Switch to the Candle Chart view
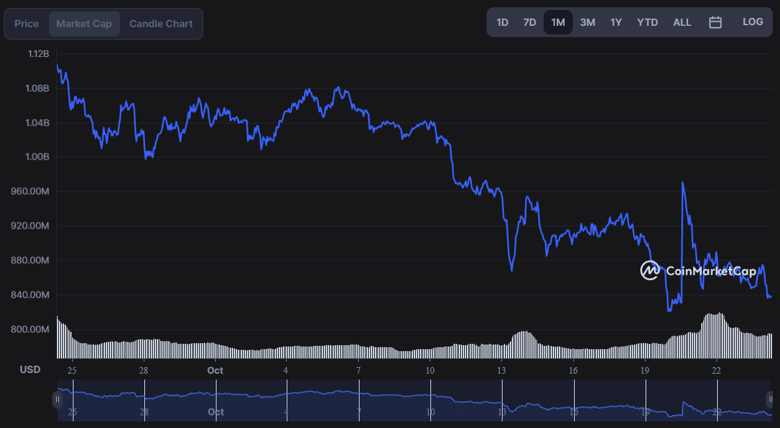Image resolution: width=780 pixels, height=428 pixels. pos(161,23)
